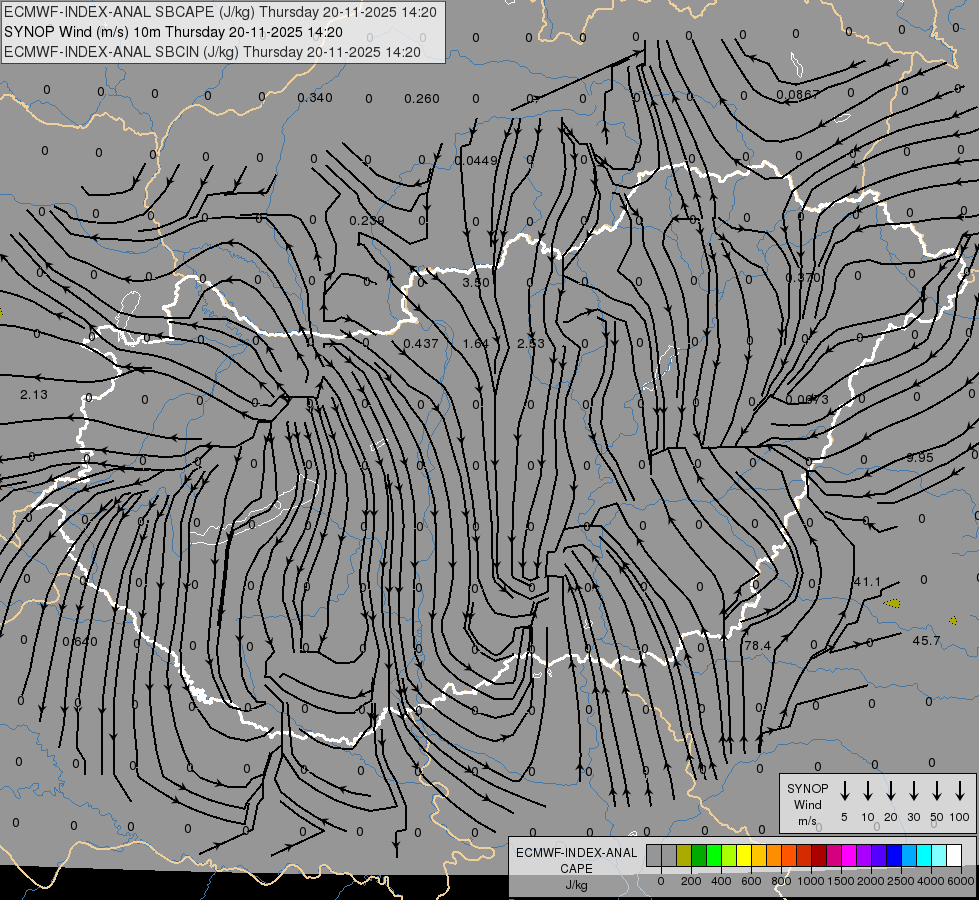Click the 5 m/s wind arrow in legend
The image size is (979, 900).
(x=844, y=791)
